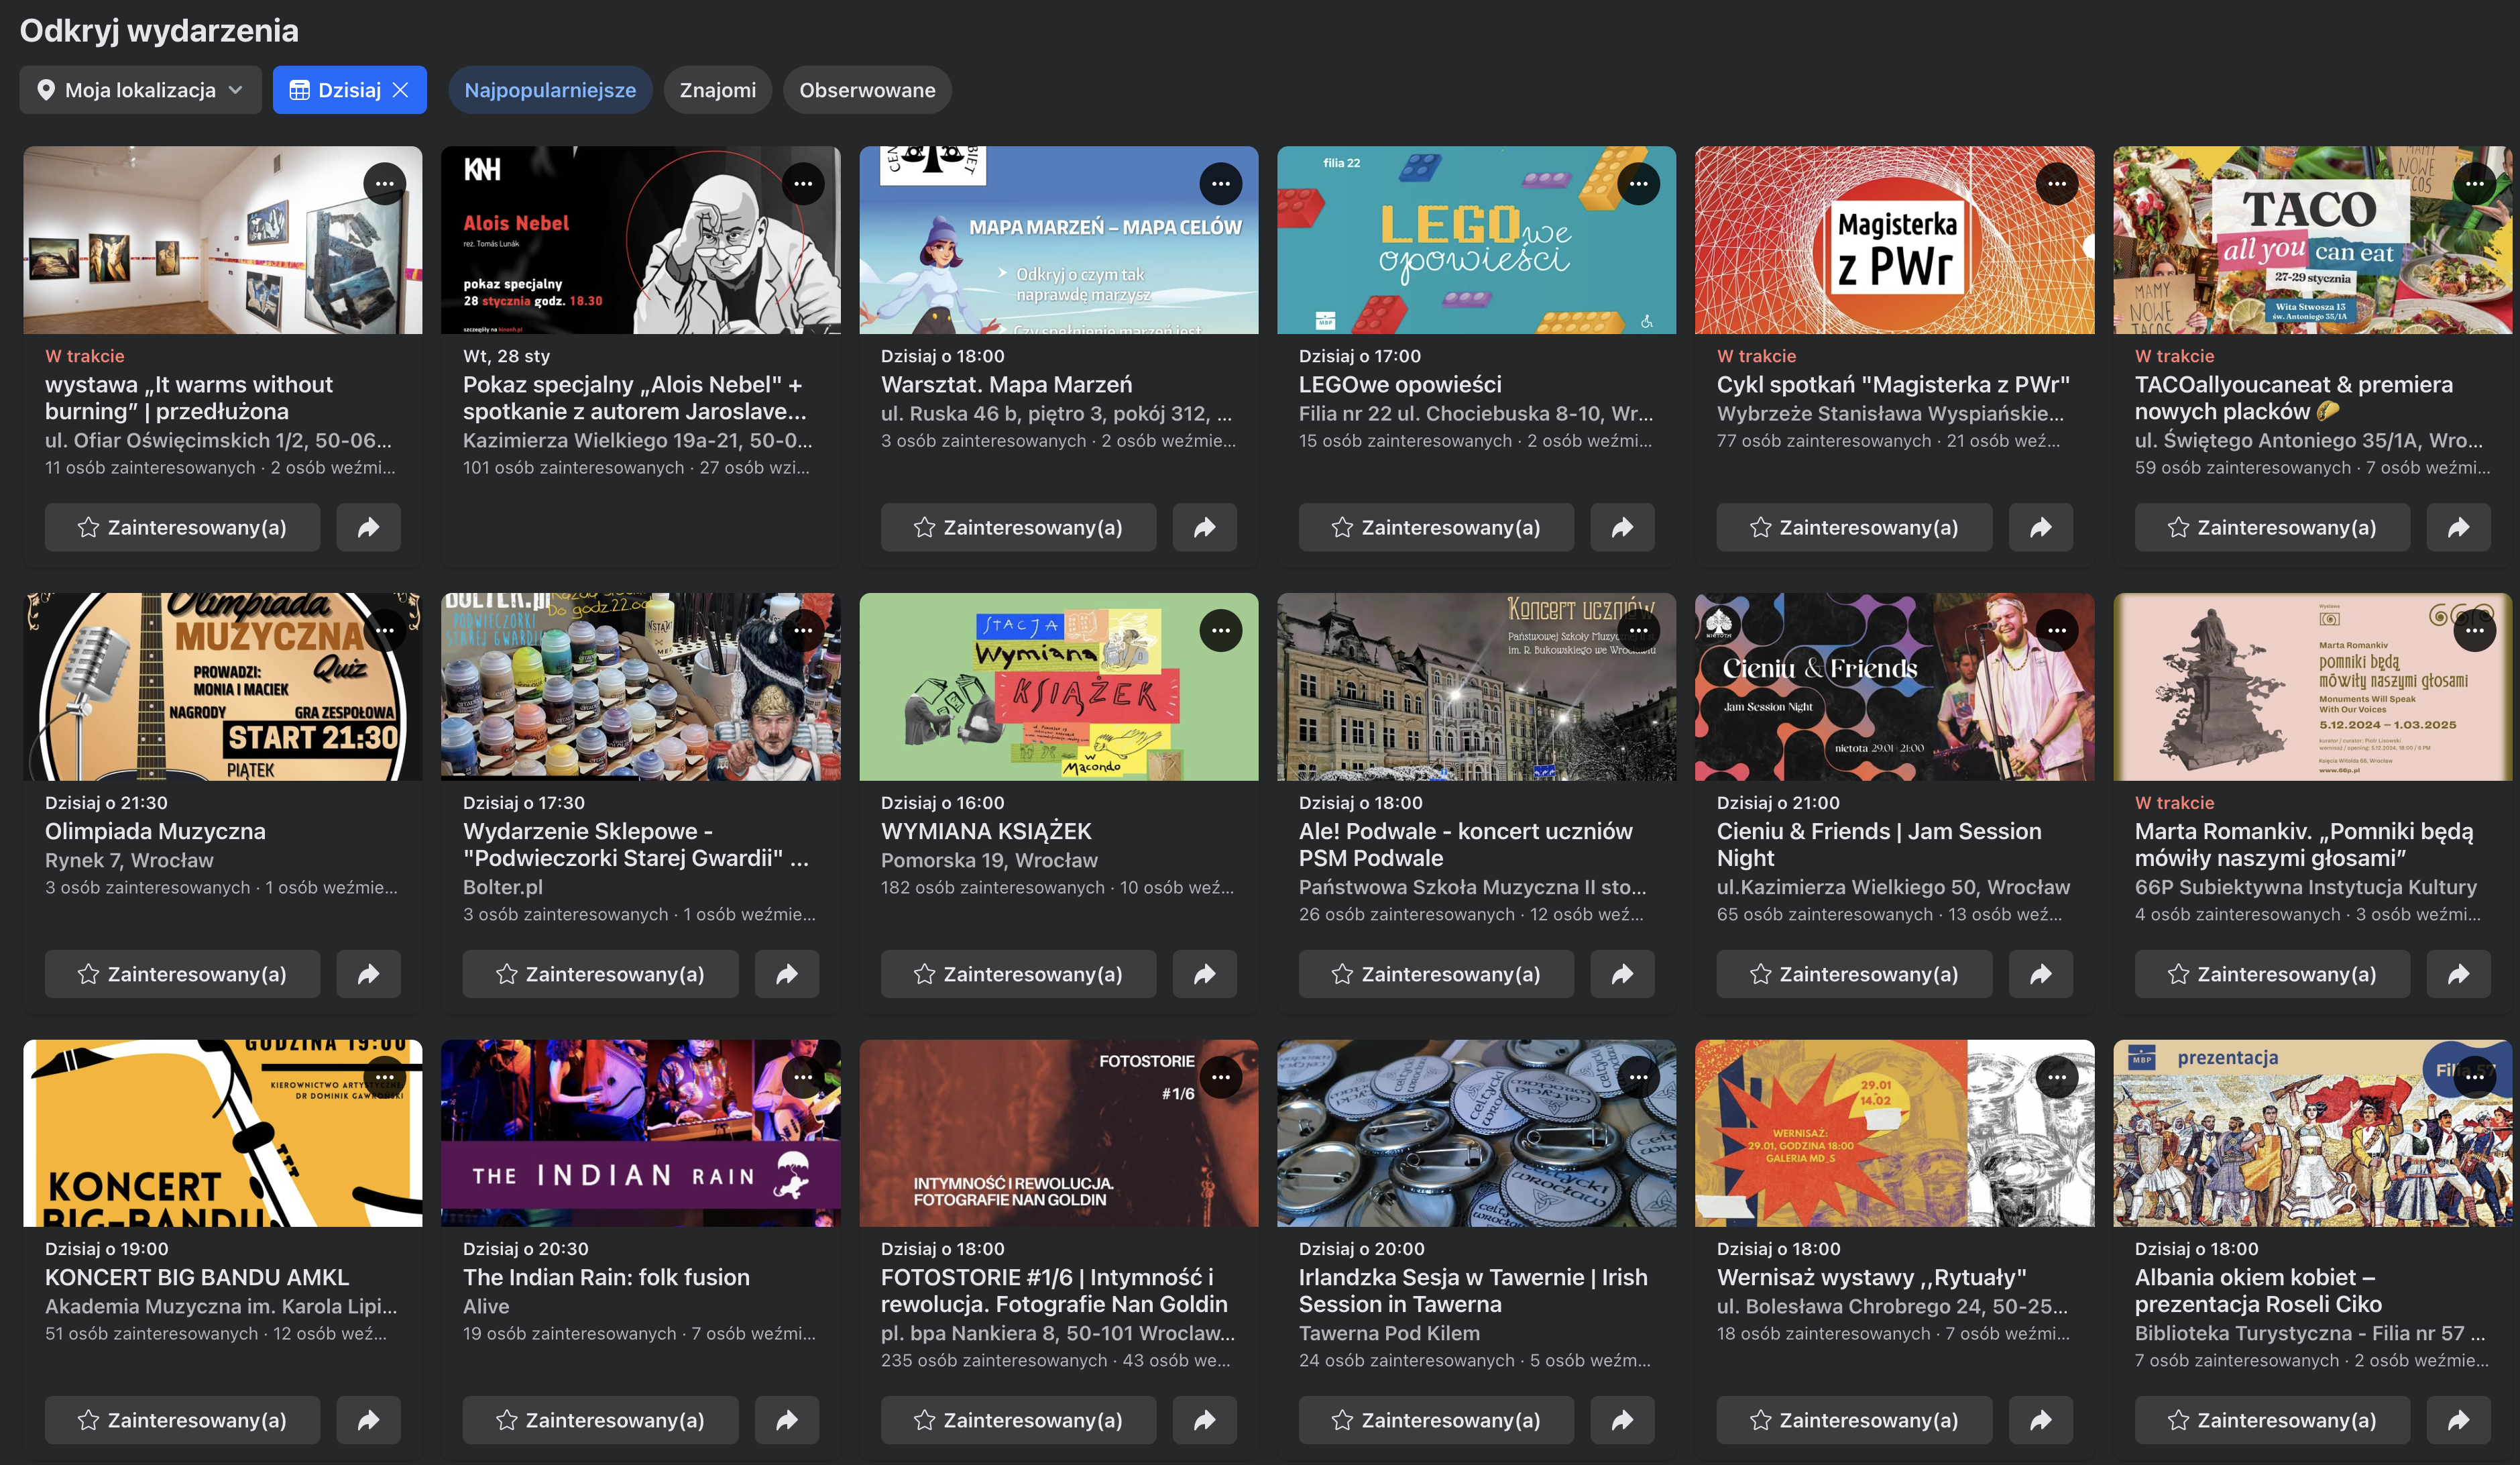Viewport: 2520px width, 1465px height.
Task: Remove the Dzisiaj date filter
Action: tap(401, 90)
